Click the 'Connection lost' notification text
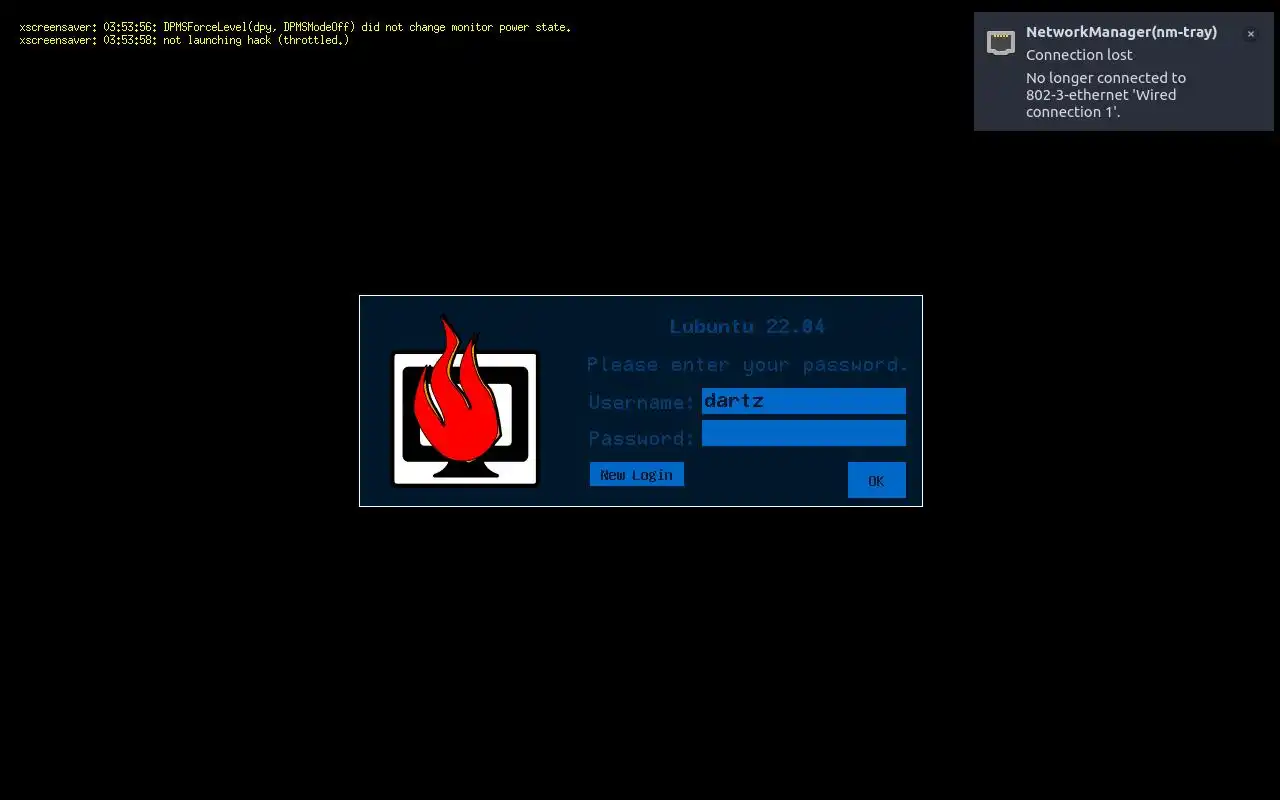Screen dimensions: 1280x800 click(x=1079, y=55)
